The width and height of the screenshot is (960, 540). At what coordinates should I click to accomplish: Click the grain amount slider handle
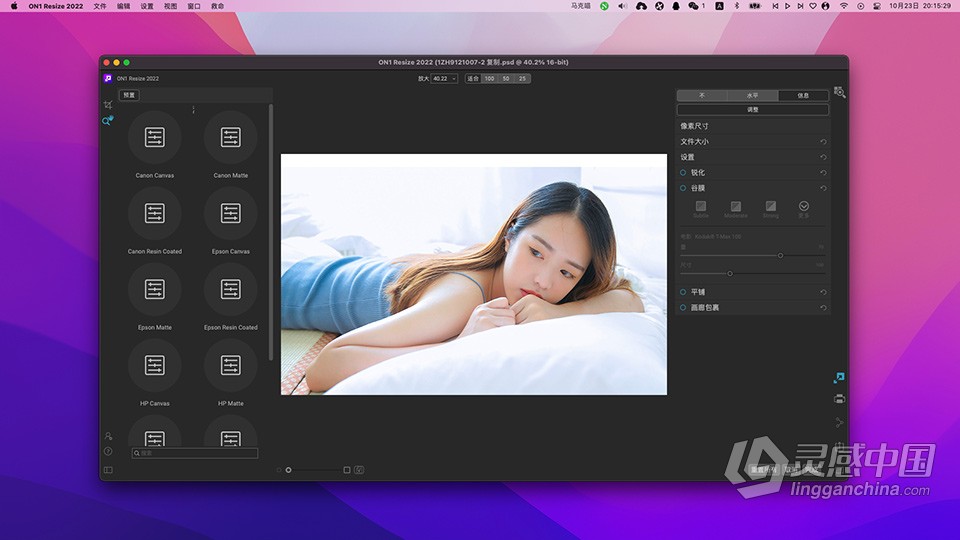click(x=780, y=255)
